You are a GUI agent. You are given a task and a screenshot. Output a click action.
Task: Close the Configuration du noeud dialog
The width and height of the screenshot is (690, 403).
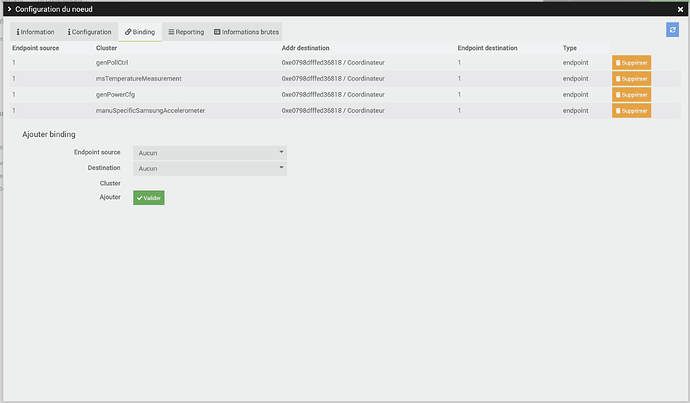(x=680, y=9)
